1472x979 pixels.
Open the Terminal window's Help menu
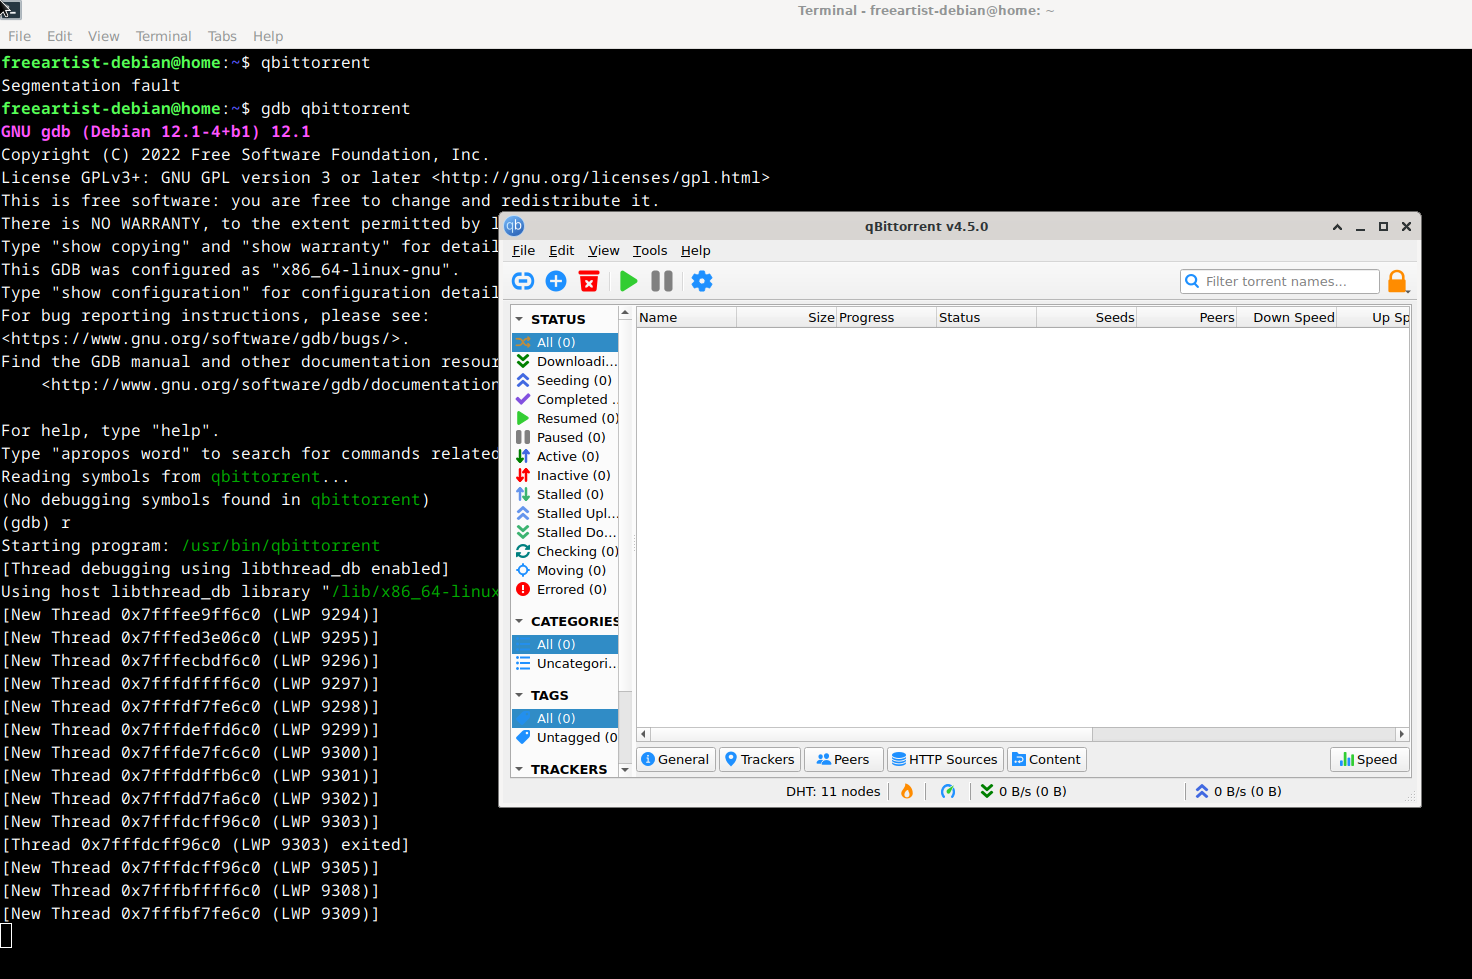click(x=268, y=36)
